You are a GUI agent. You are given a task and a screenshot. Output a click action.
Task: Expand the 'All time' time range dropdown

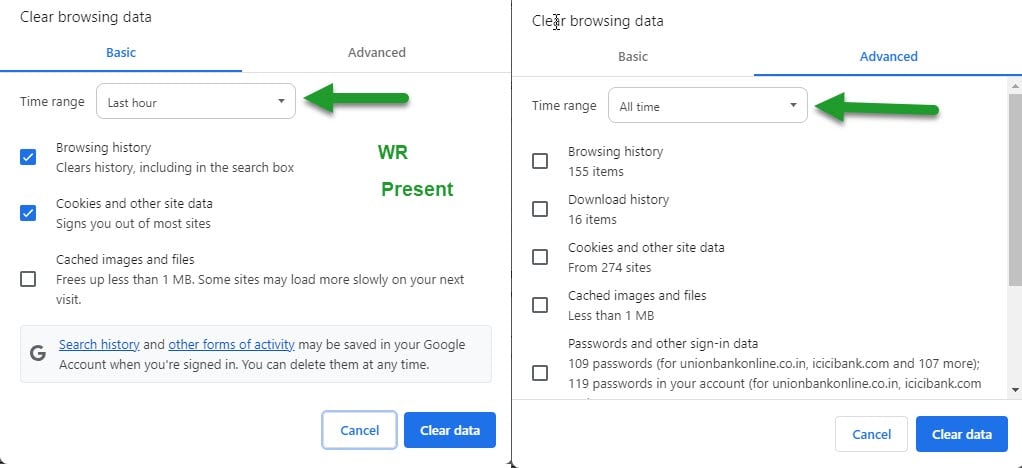(708, 106)
